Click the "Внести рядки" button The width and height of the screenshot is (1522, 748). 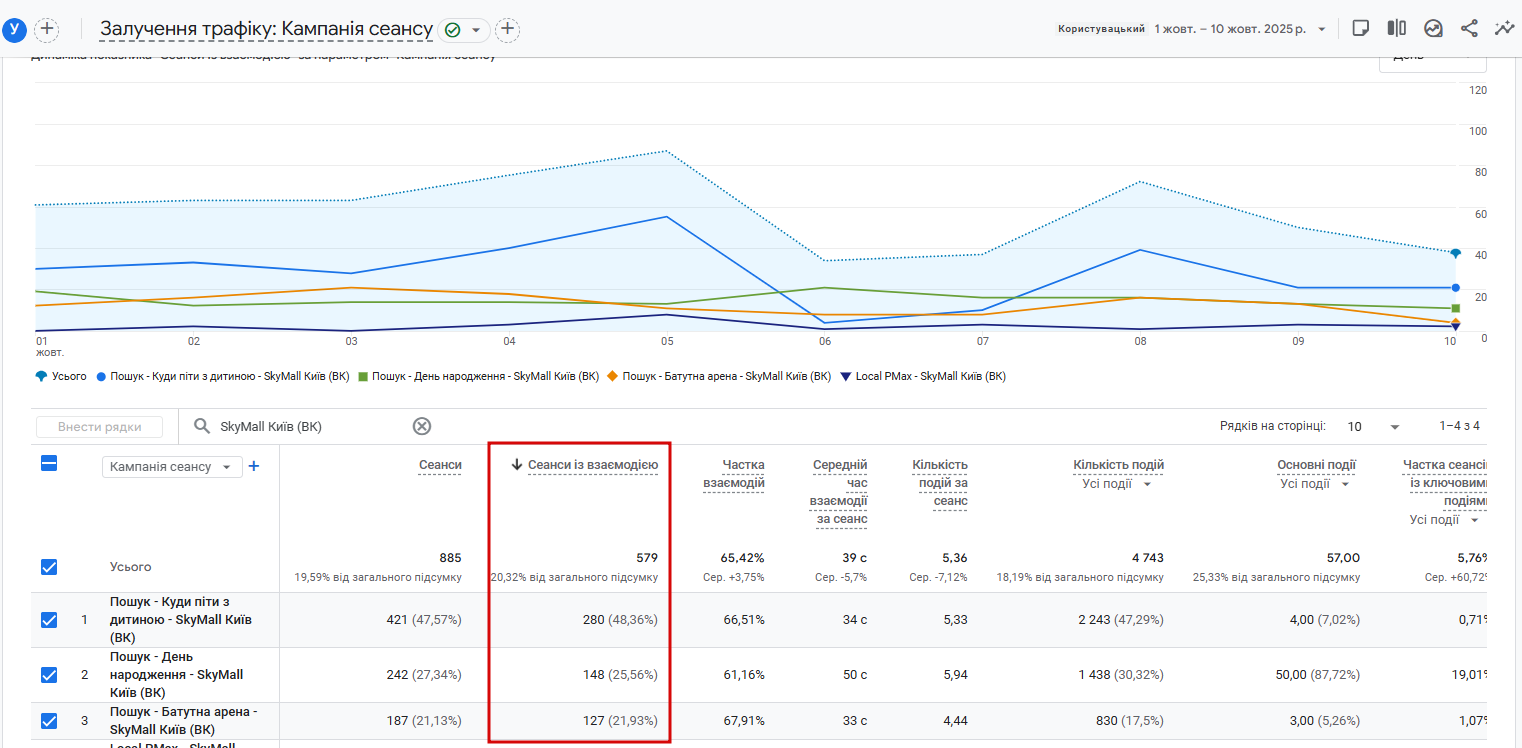click(100, 427)
